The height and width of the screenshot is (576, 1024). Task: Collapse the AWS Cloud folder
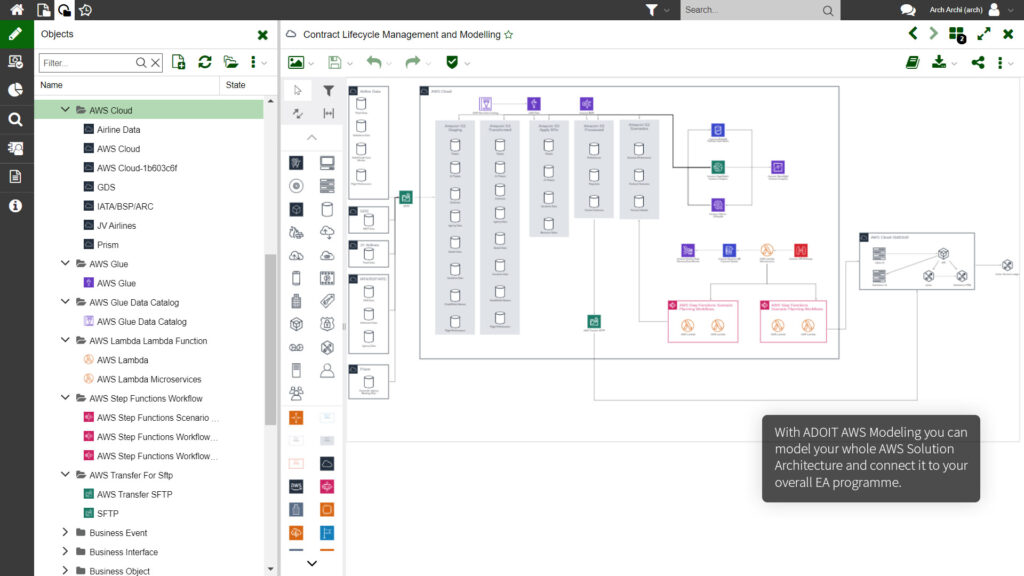(x=65, y=110)
